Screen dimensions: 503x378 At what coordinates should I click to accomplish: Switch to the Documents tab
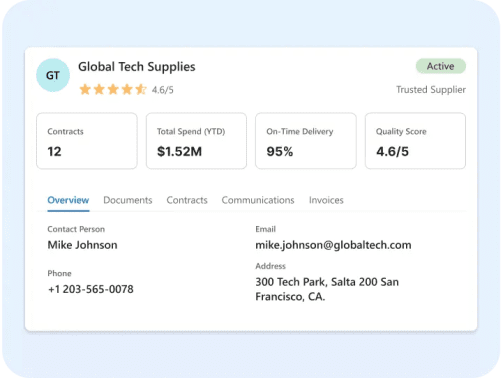128,200
